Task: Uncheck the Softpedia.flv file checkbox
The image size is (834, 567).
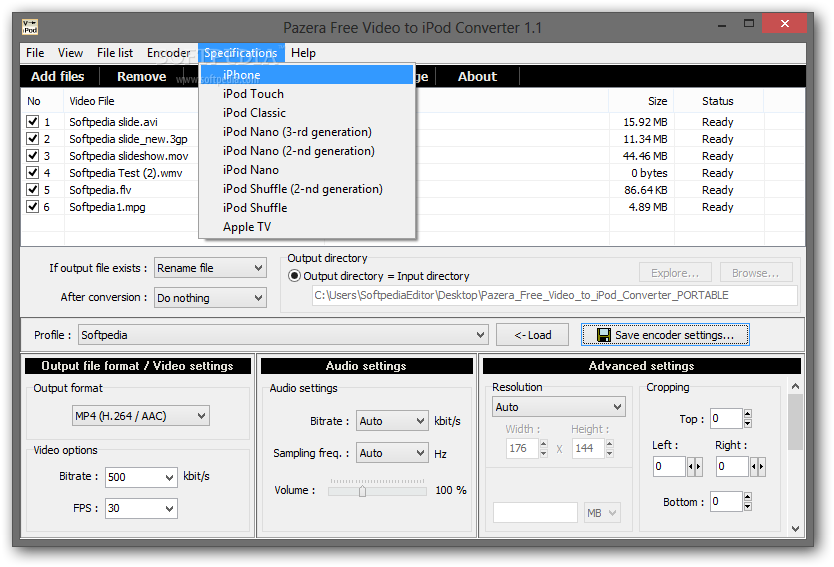Action: click(x=32, y=190)
